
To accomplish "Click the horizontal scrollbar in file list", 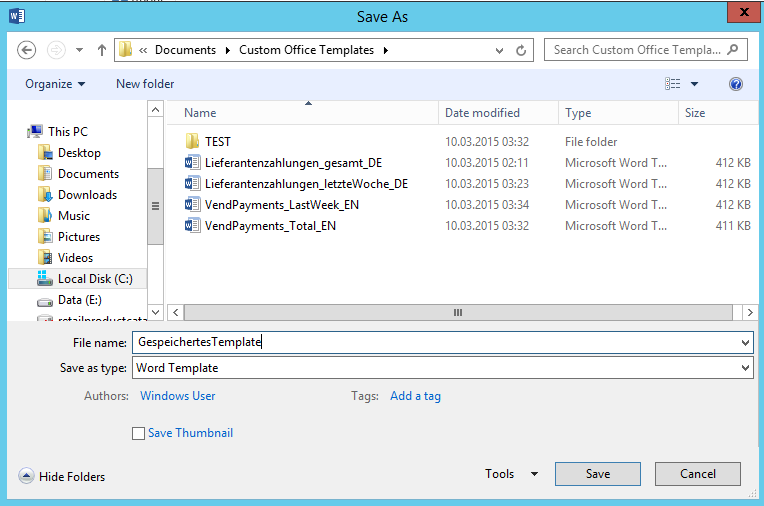I will 458,312.
